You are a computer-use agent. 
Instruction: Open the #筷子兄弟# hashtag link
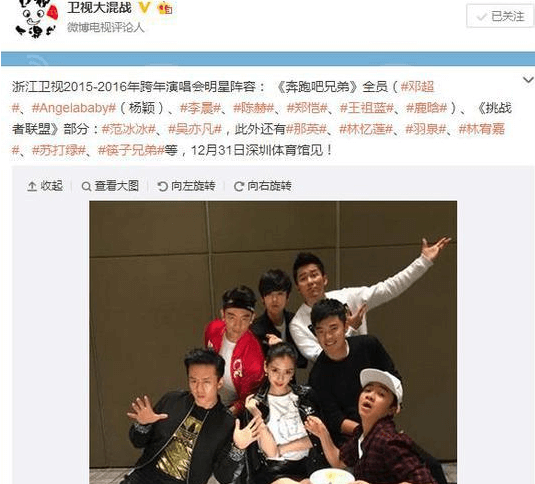[x=131, y=150]
